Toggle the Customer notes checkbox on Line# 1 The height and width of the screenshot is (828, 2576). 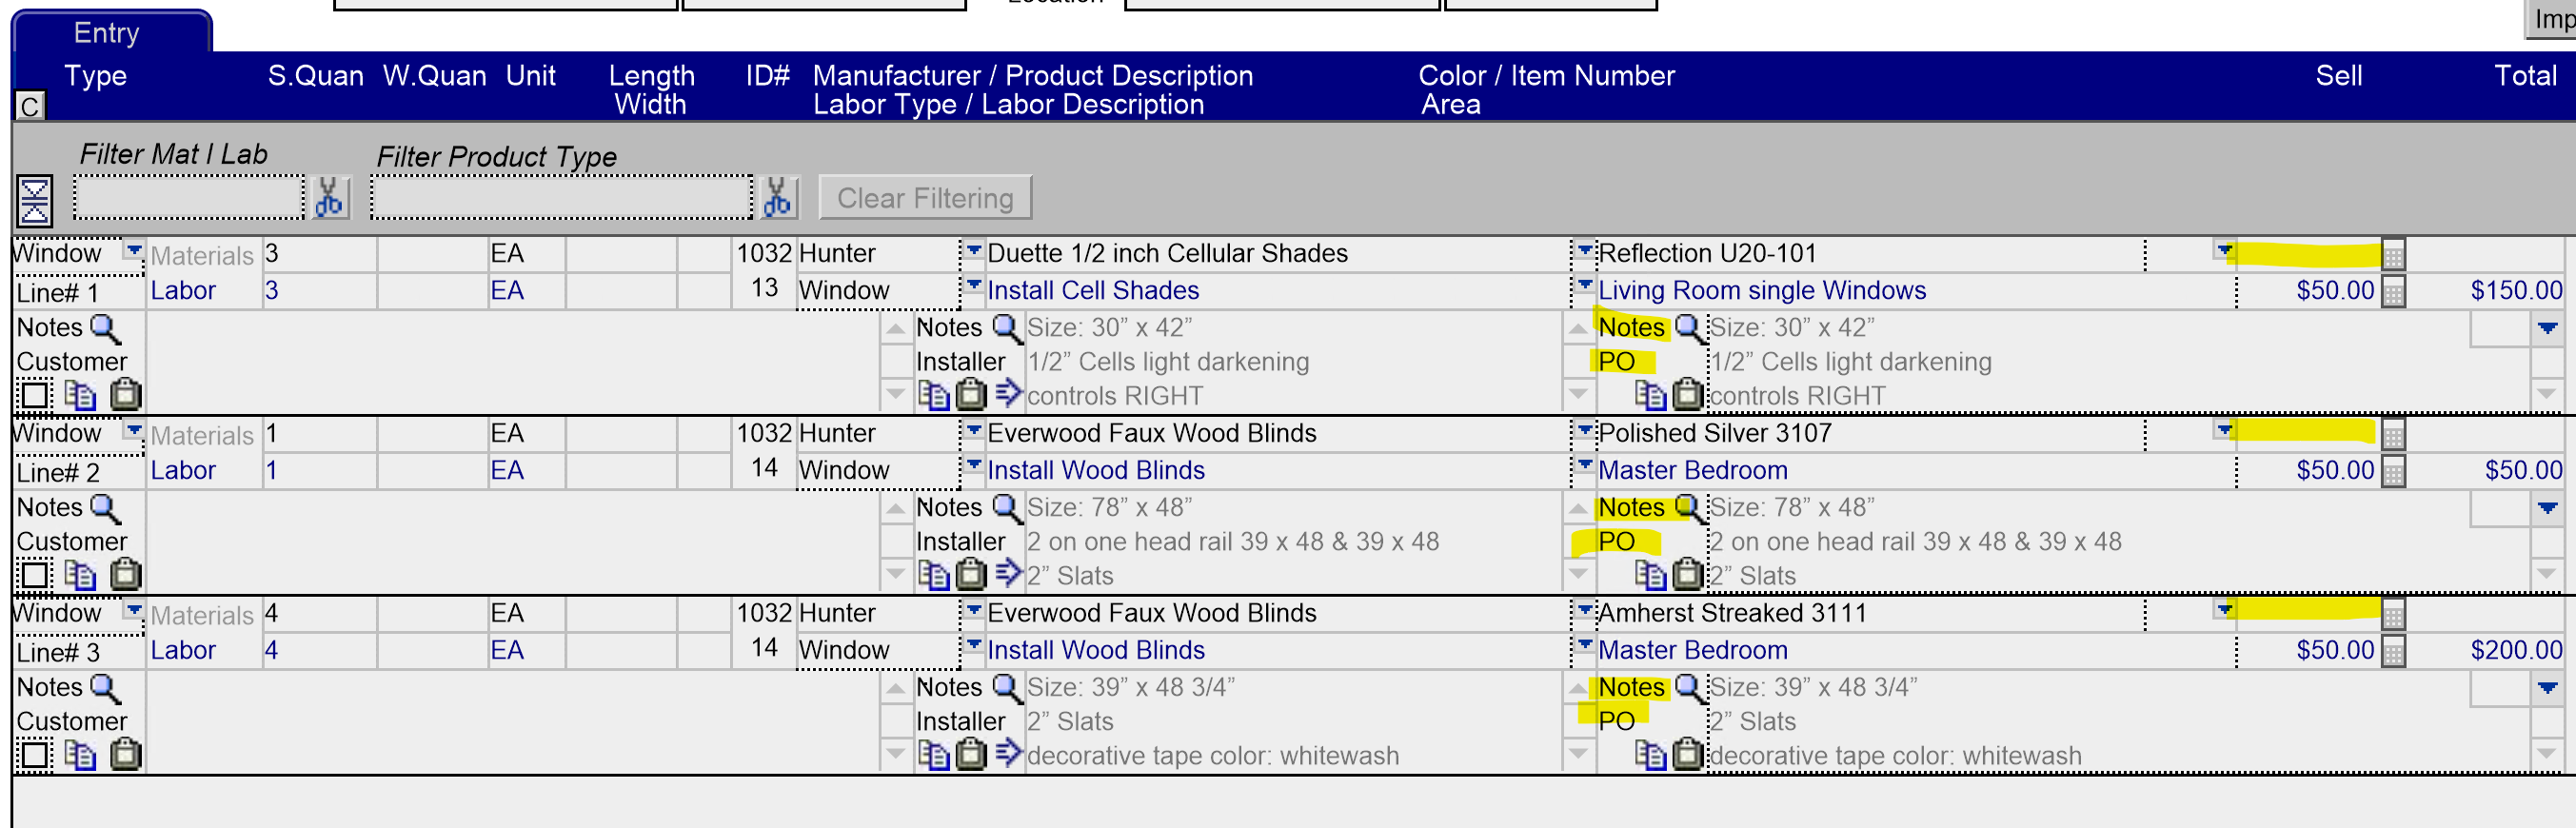click(34, 395)
